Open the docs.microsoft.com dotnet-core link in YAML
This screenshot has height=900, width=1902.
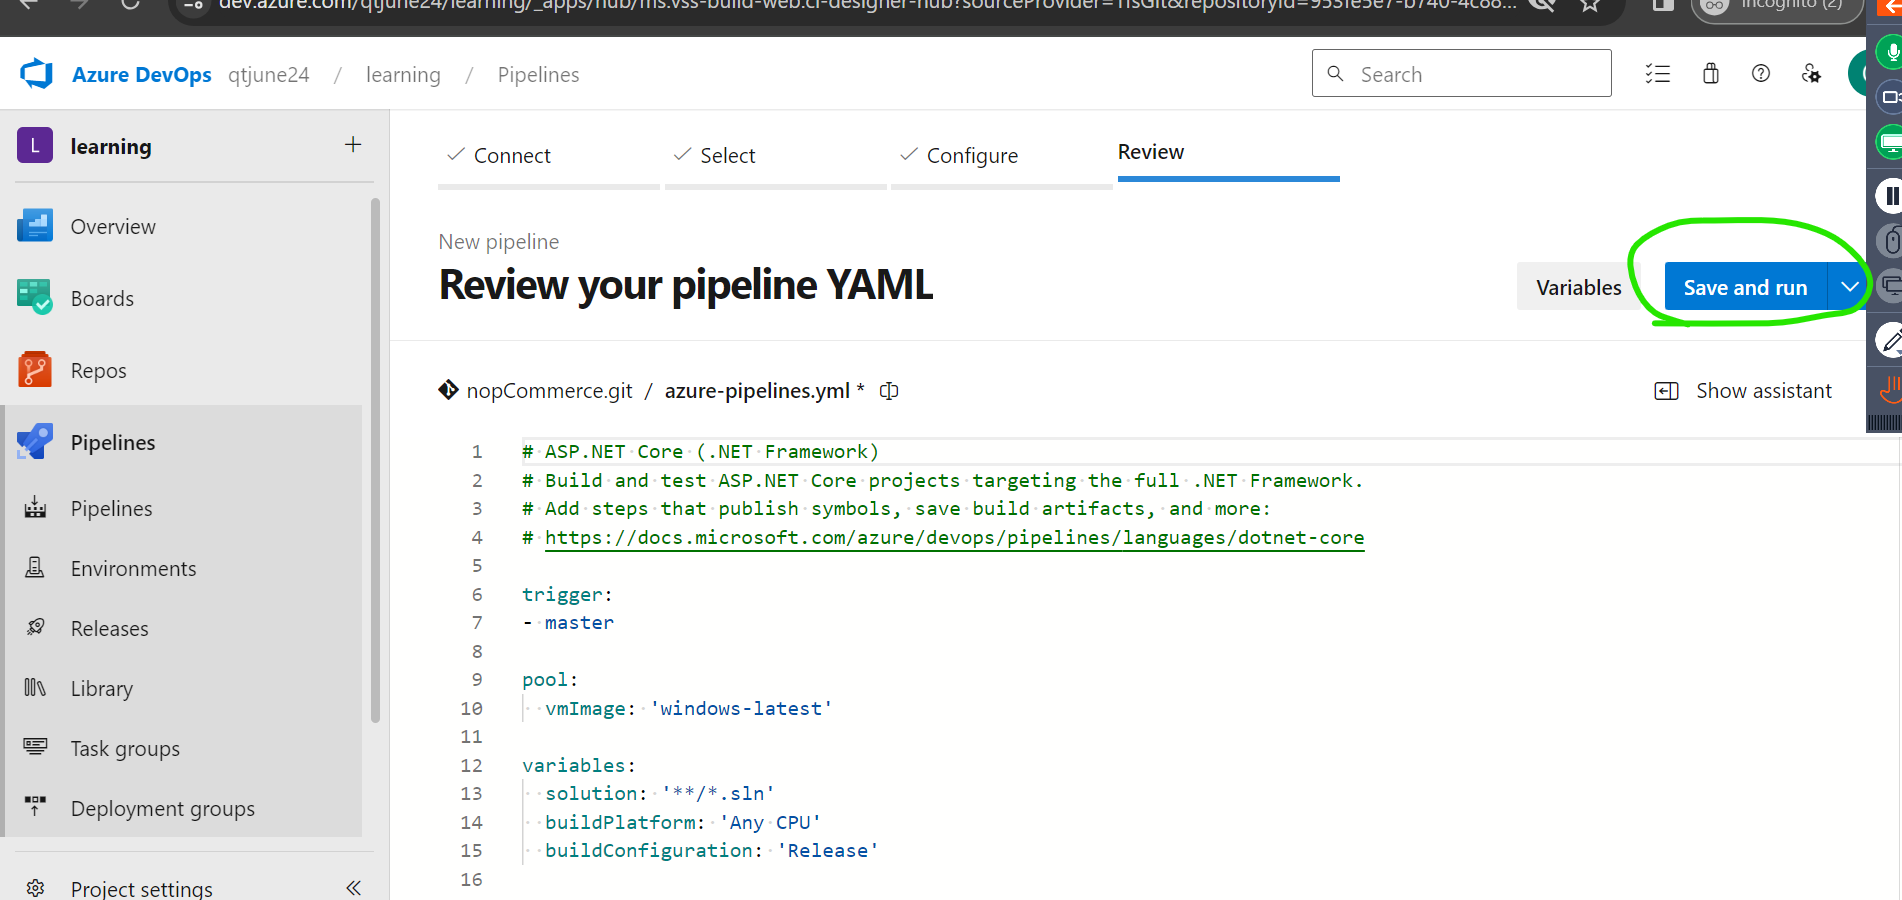(954, 537)
